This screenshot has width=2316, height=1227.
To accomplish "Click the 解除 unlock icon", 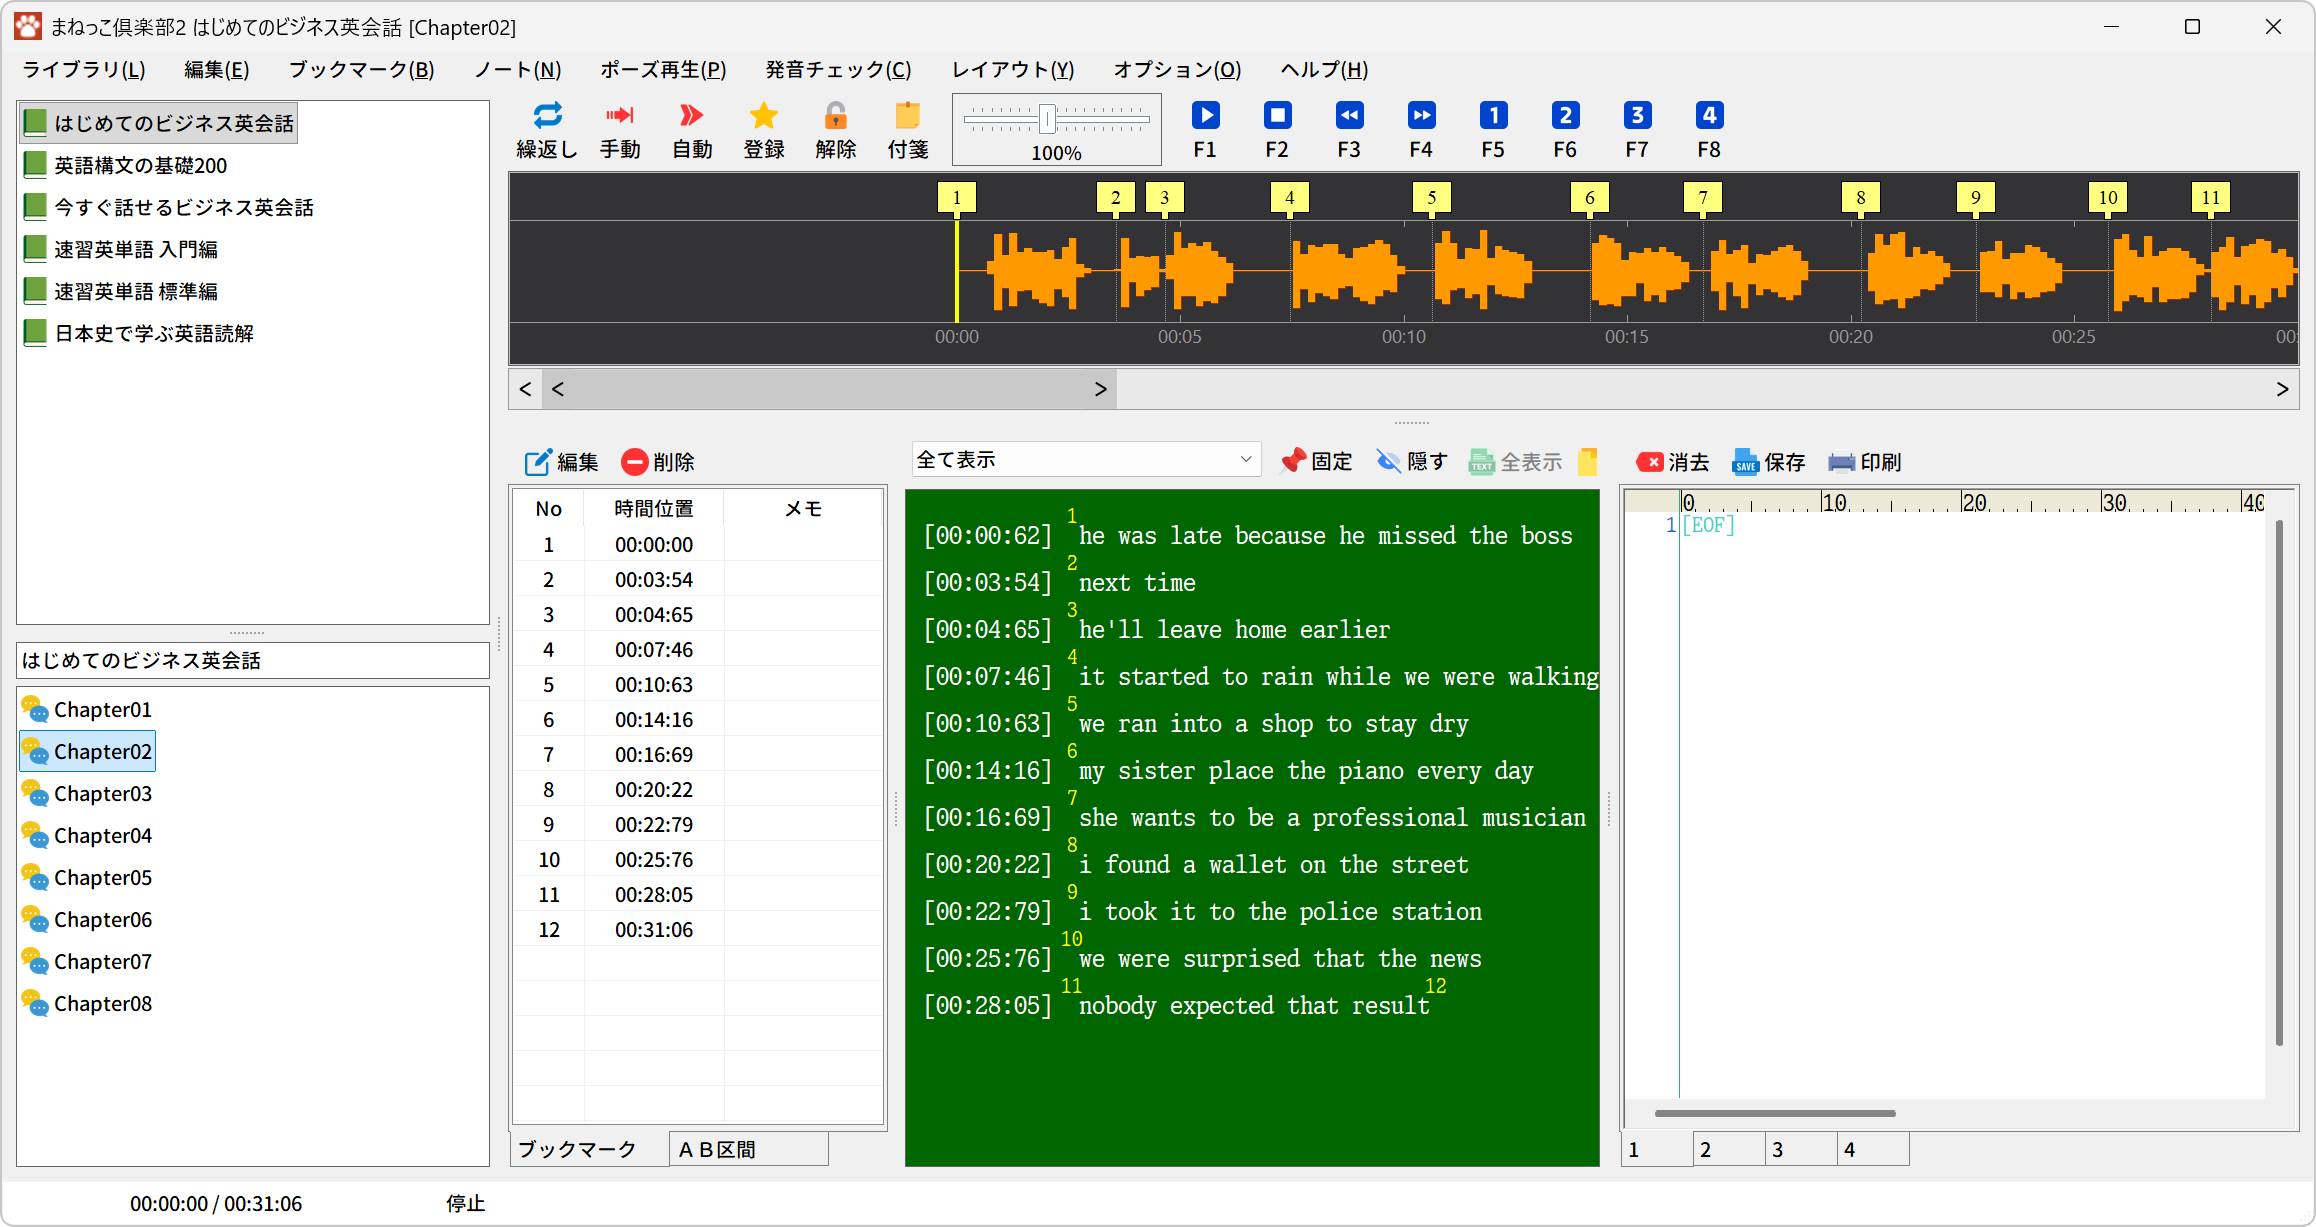I will tap(836, 130).
